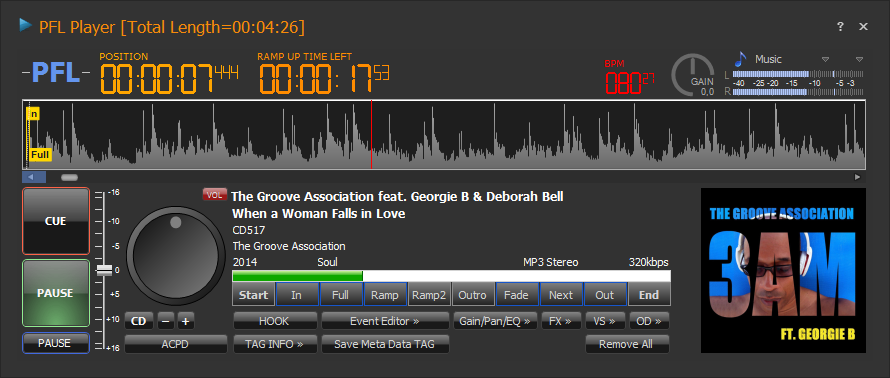Image resolution: width=890 pixels, height=378 pixels.
Task: Click the Remove All button
Action: pos(627,344)
